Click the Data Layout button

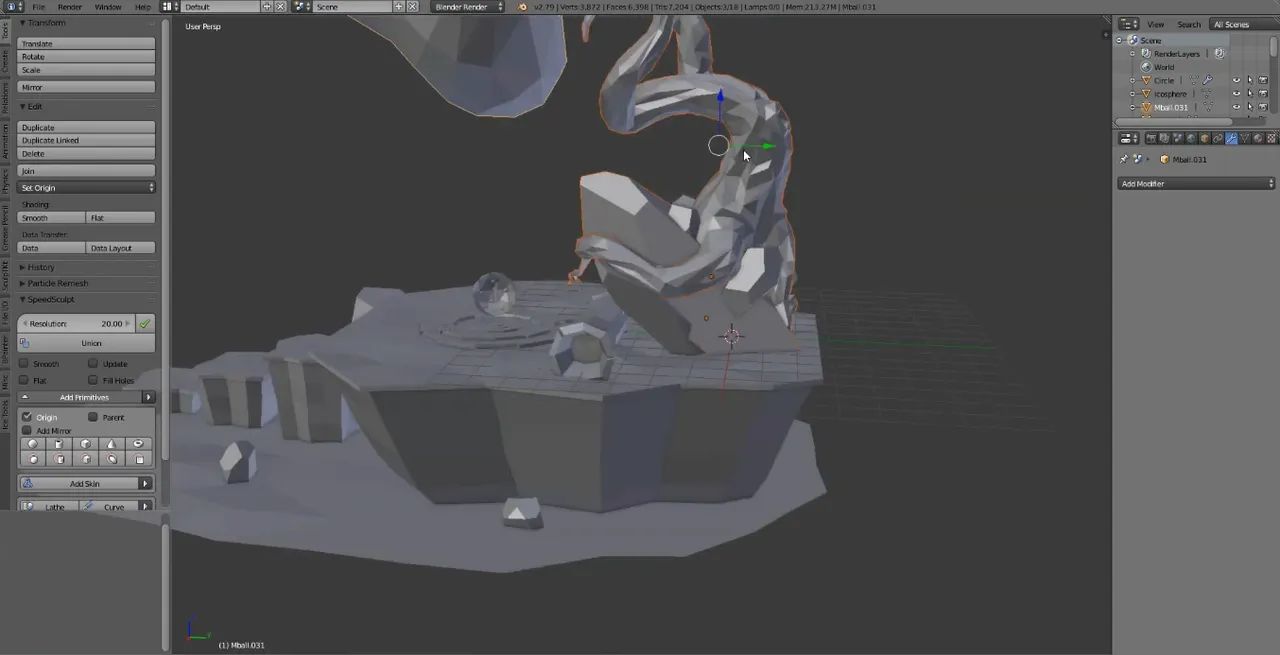tap(121, 247)
